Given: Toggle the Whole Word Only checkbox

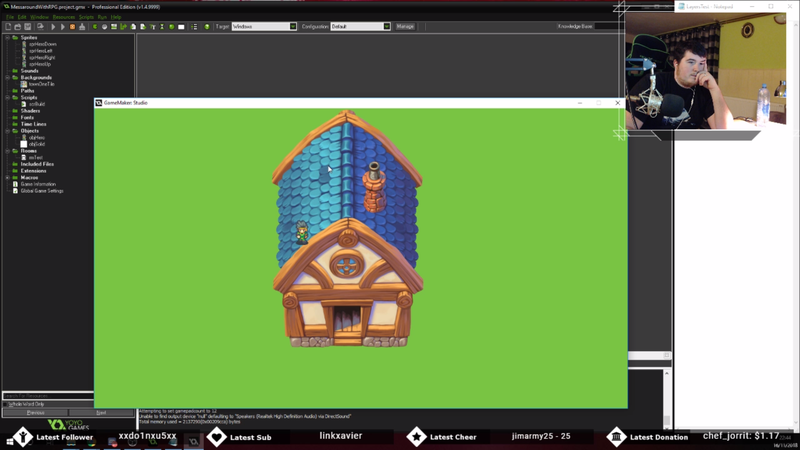Looking at the screenshot, I should (x=6, y=404).
